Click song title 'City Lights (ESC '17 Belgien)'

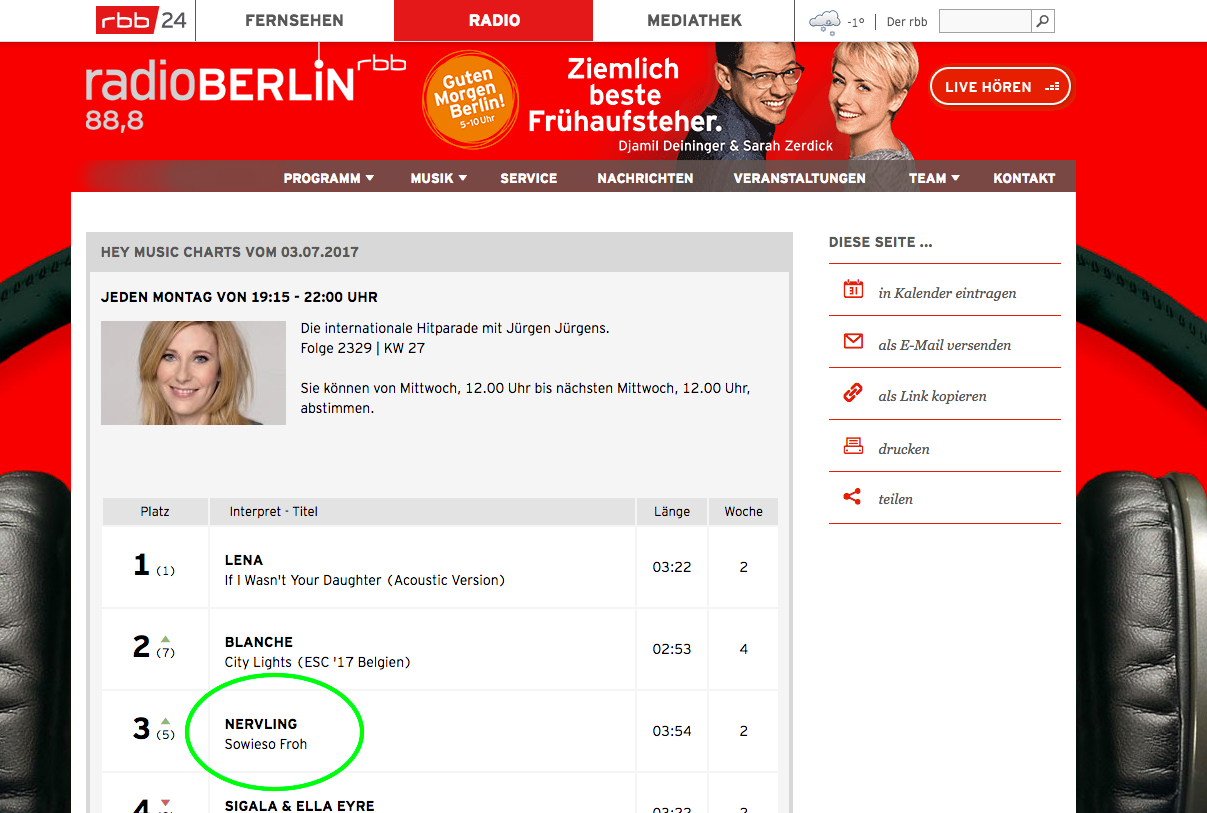(x=318, y=662)
